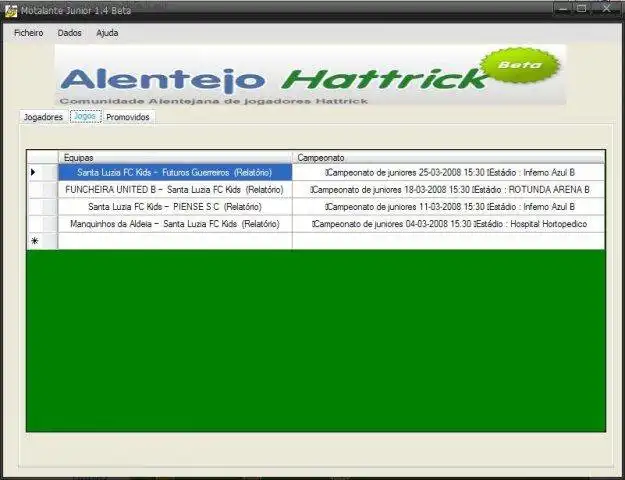Switch to the Jogadores tab

[43, 117]
